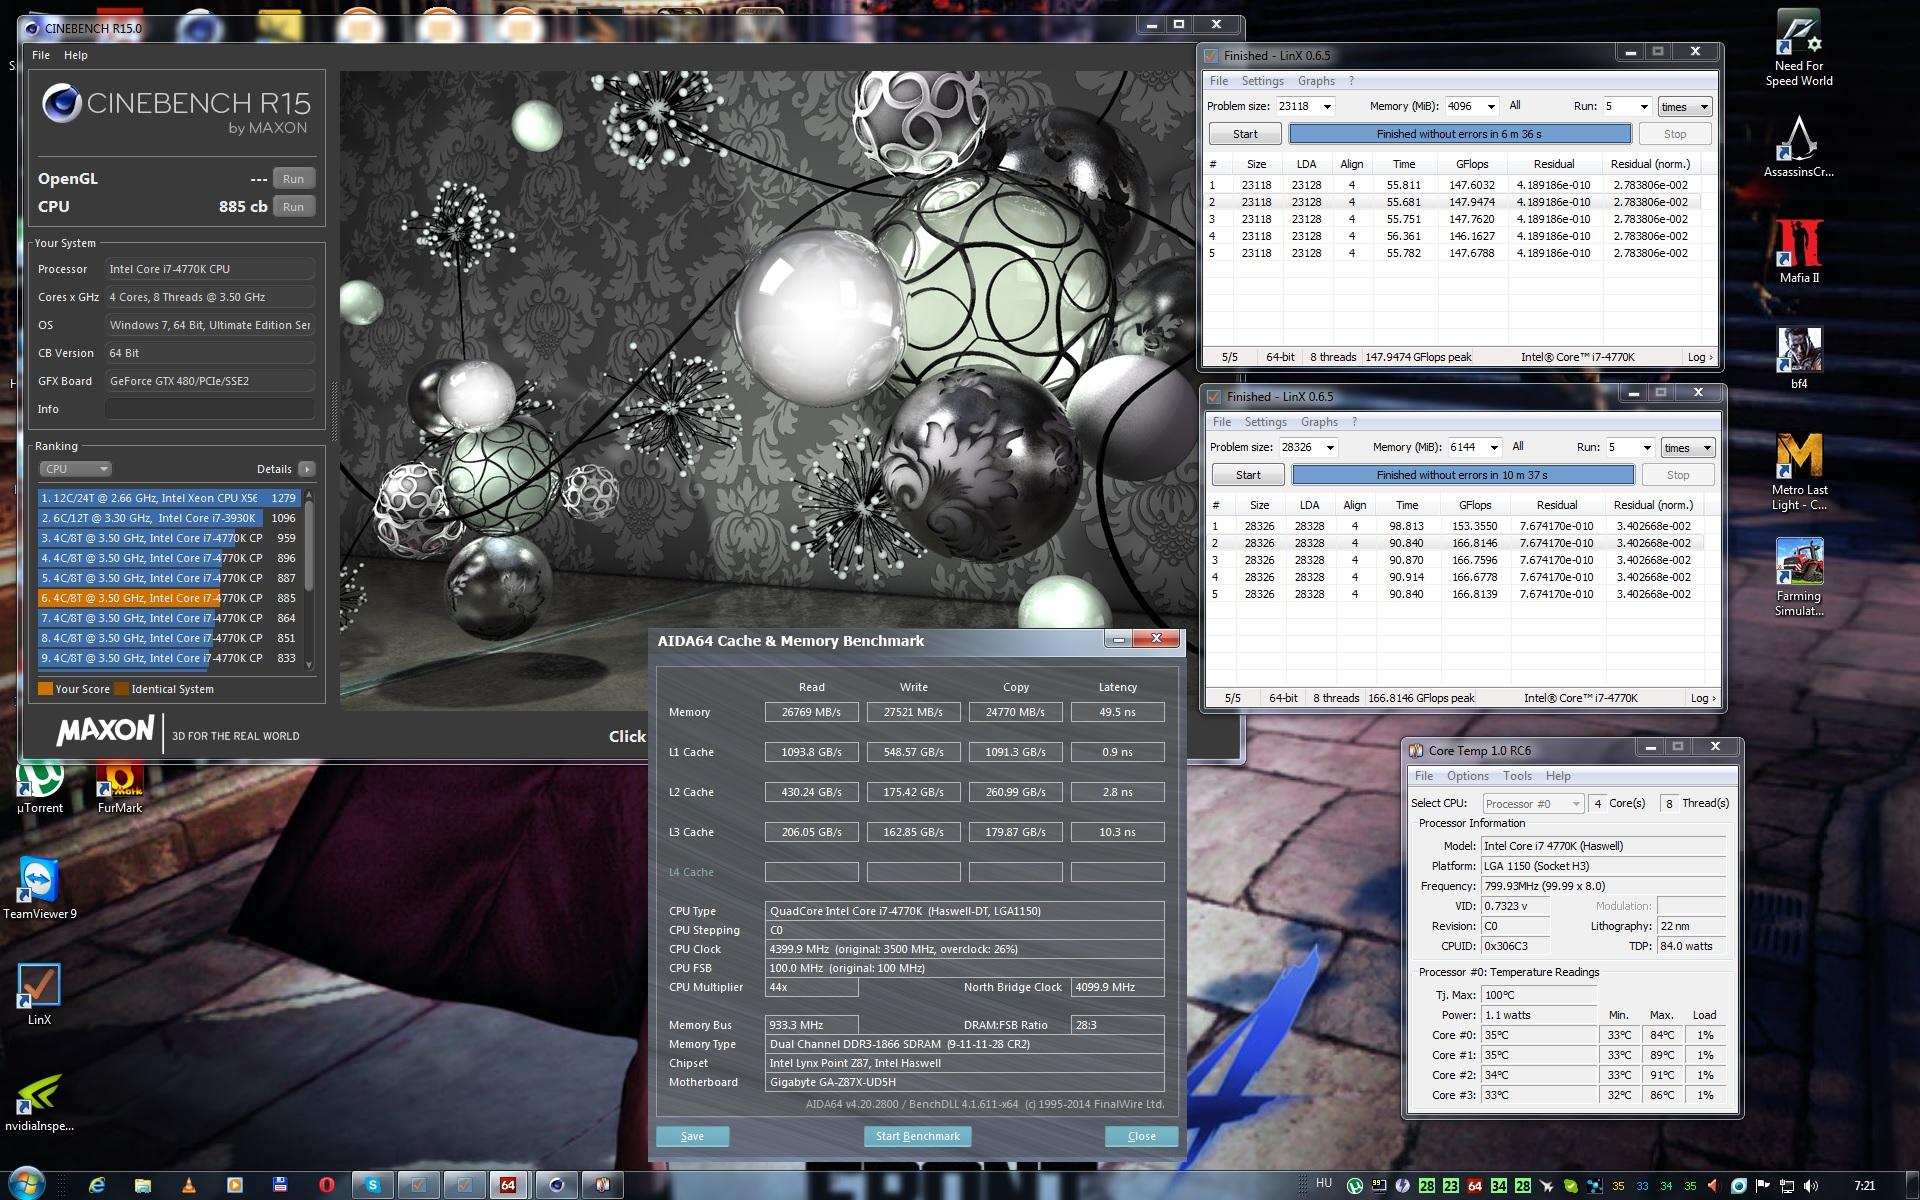
Task: Open the CPU ranking type dropdown
Action: pyautogui.click(x=75, y=469)
